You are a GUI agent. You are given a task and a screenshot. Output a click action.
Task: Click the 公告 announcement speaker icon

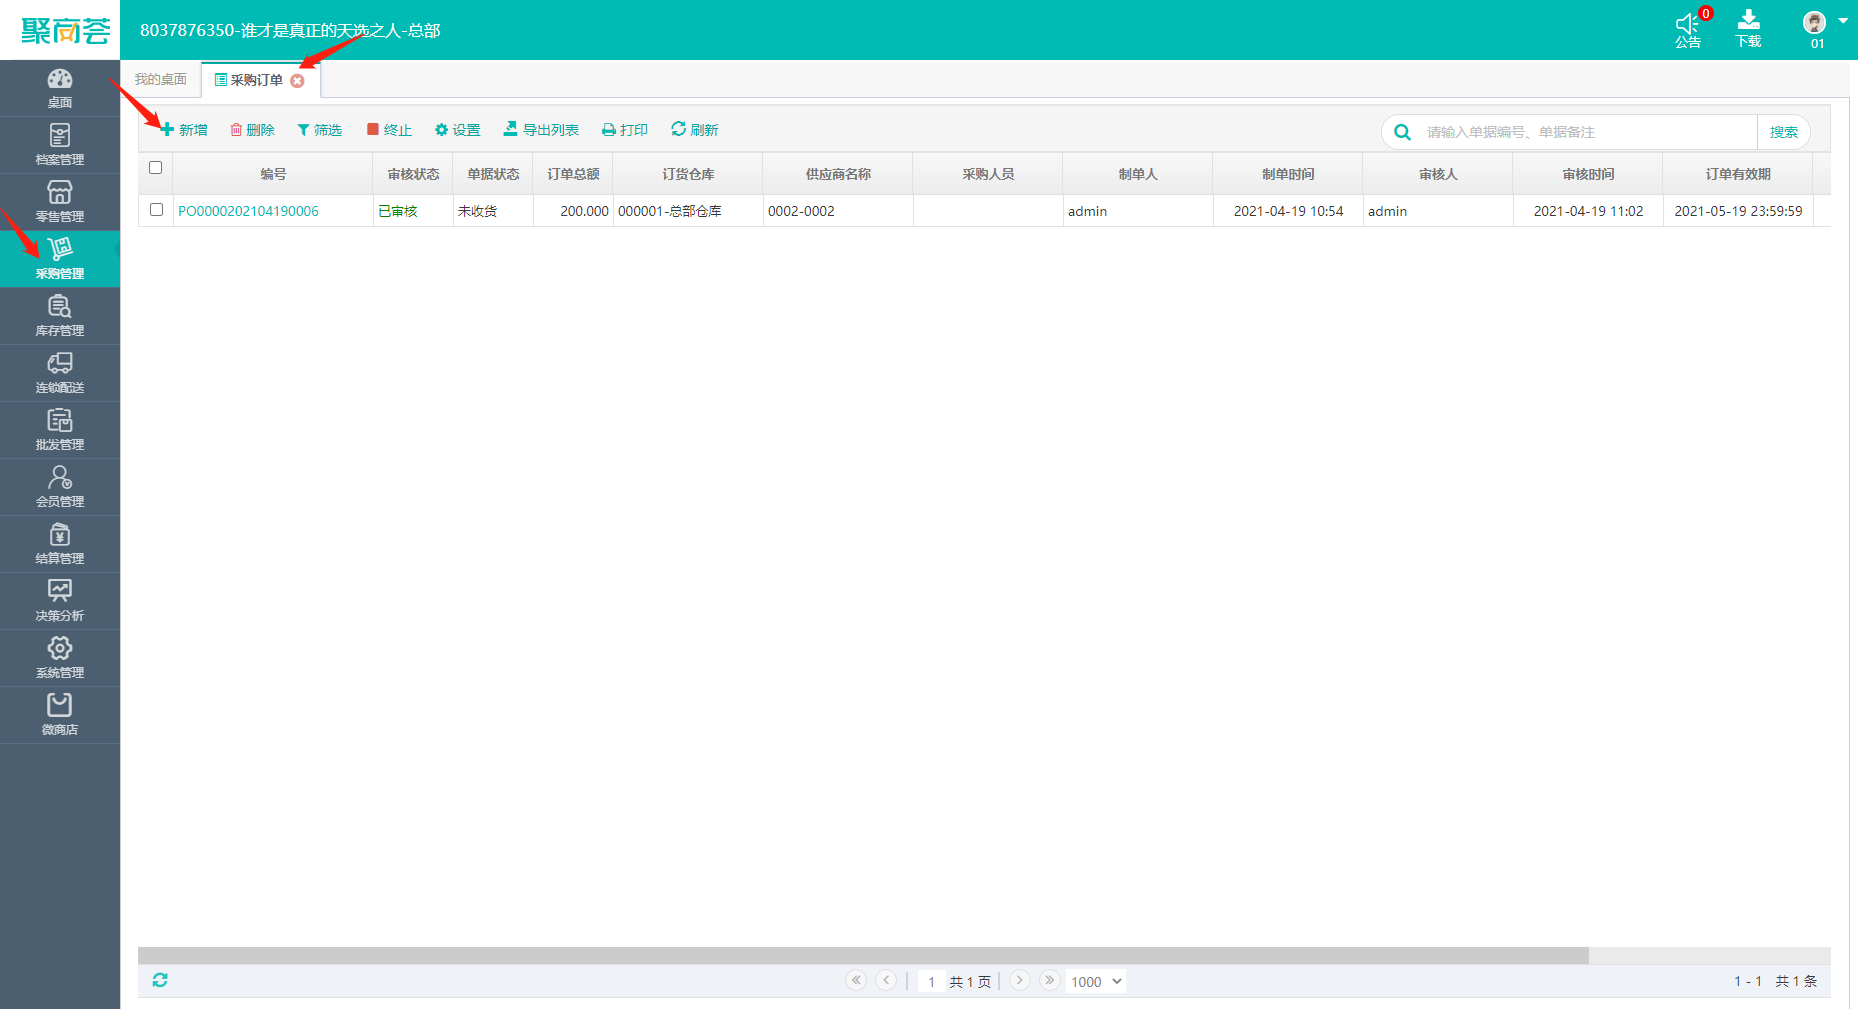click(x=1688, y=24)
